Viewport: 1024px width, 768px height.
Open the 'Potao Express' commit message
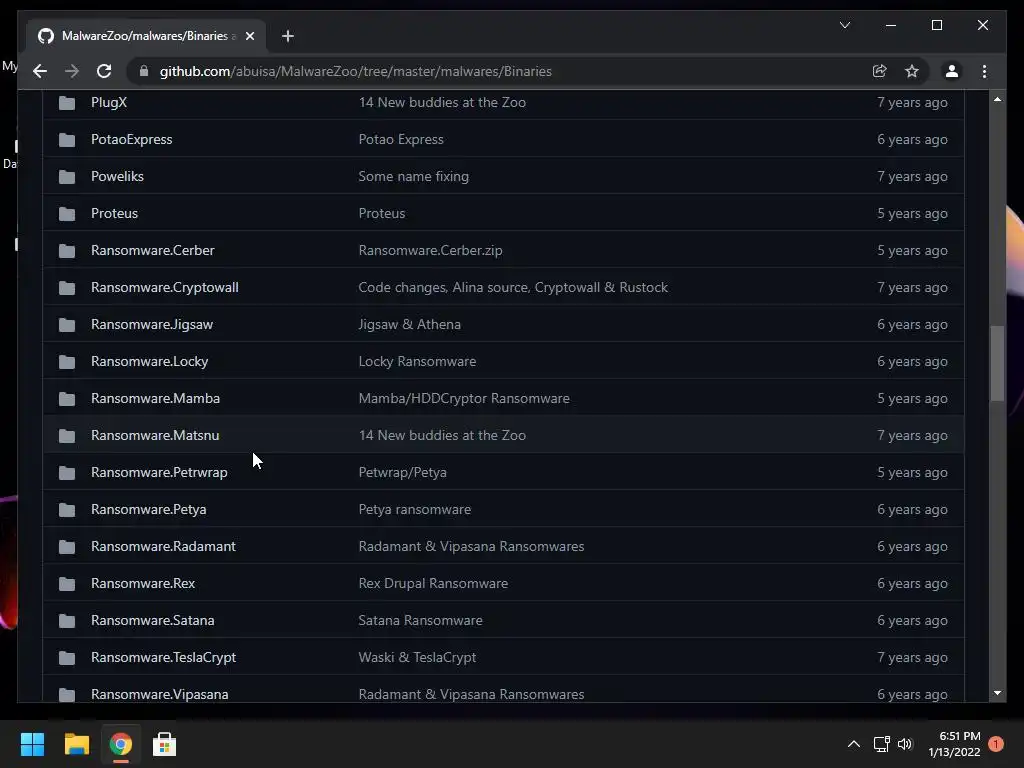point(401,140)
